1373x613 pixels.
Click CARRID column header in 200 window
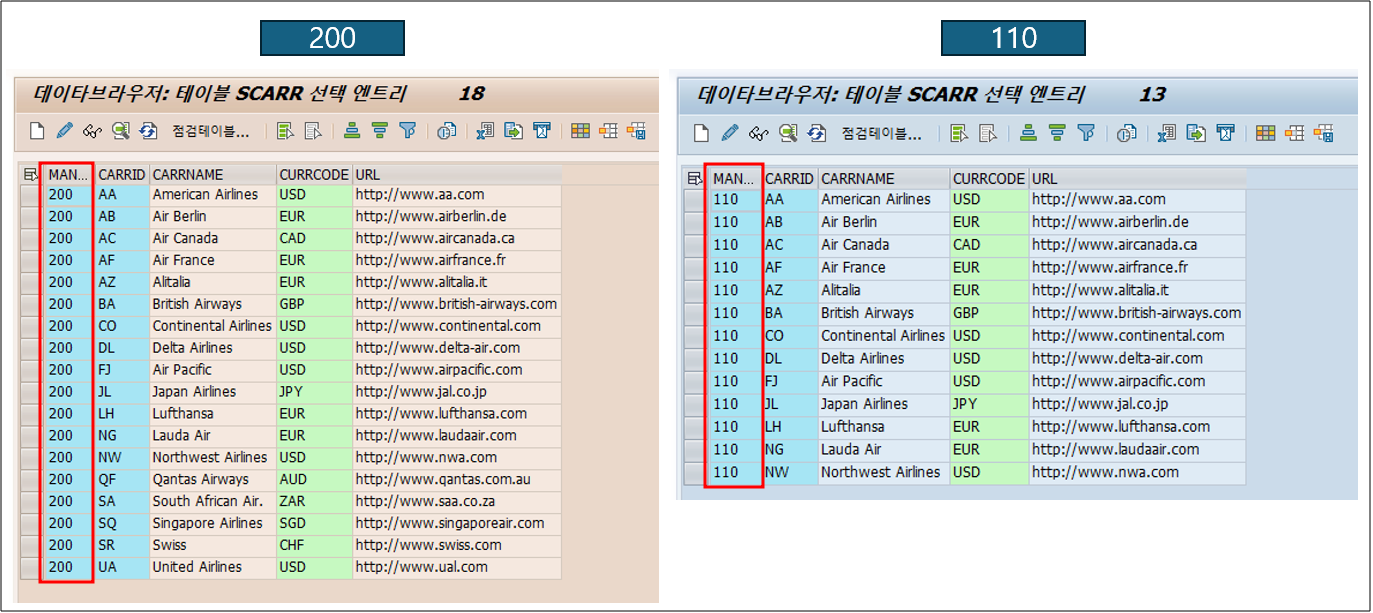click(x=122, y=174)
